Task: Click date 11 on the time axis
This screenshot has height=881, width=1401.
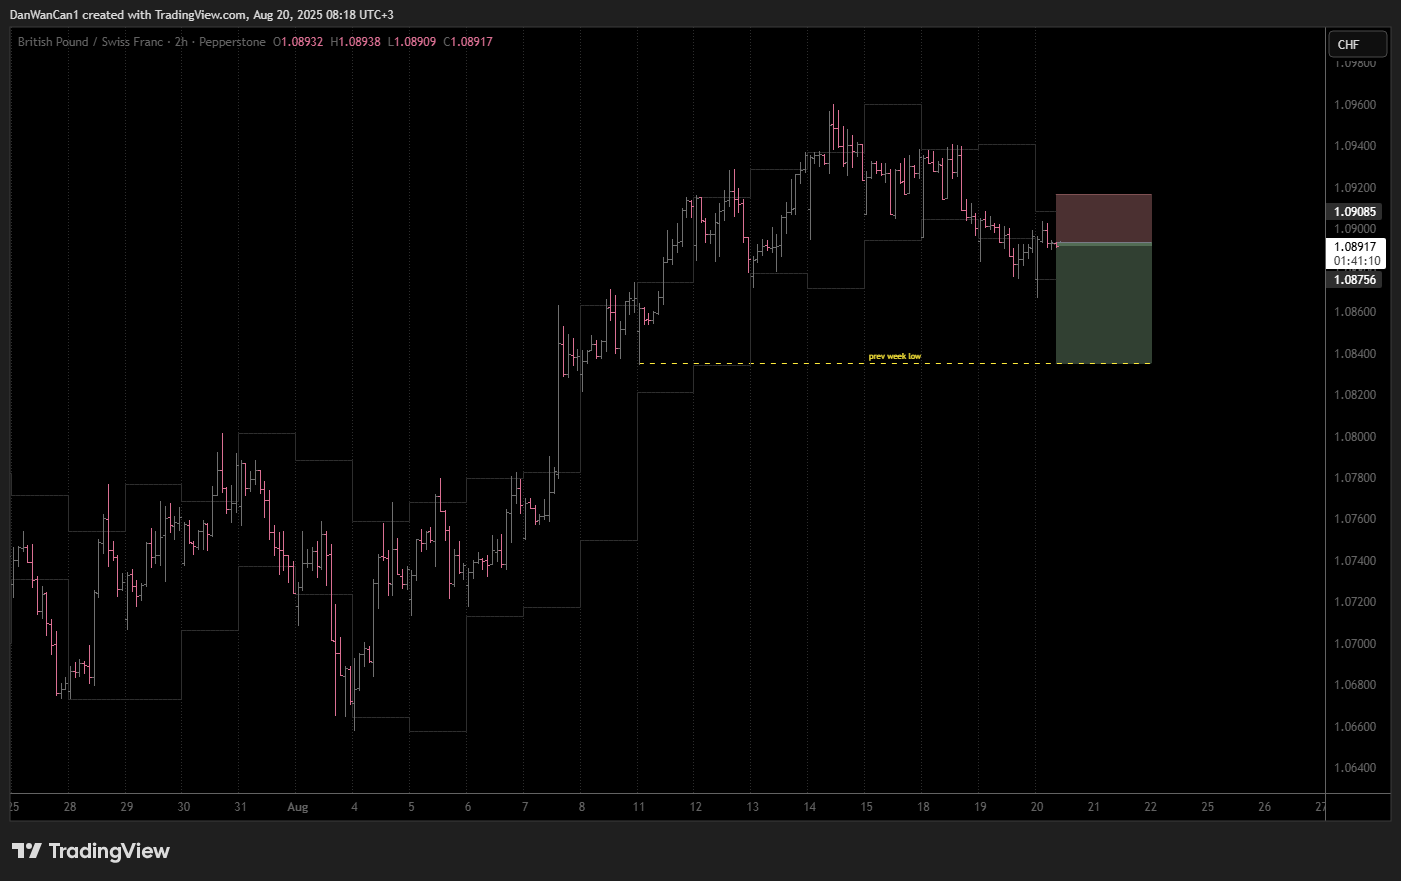Action: coord(639,807)
